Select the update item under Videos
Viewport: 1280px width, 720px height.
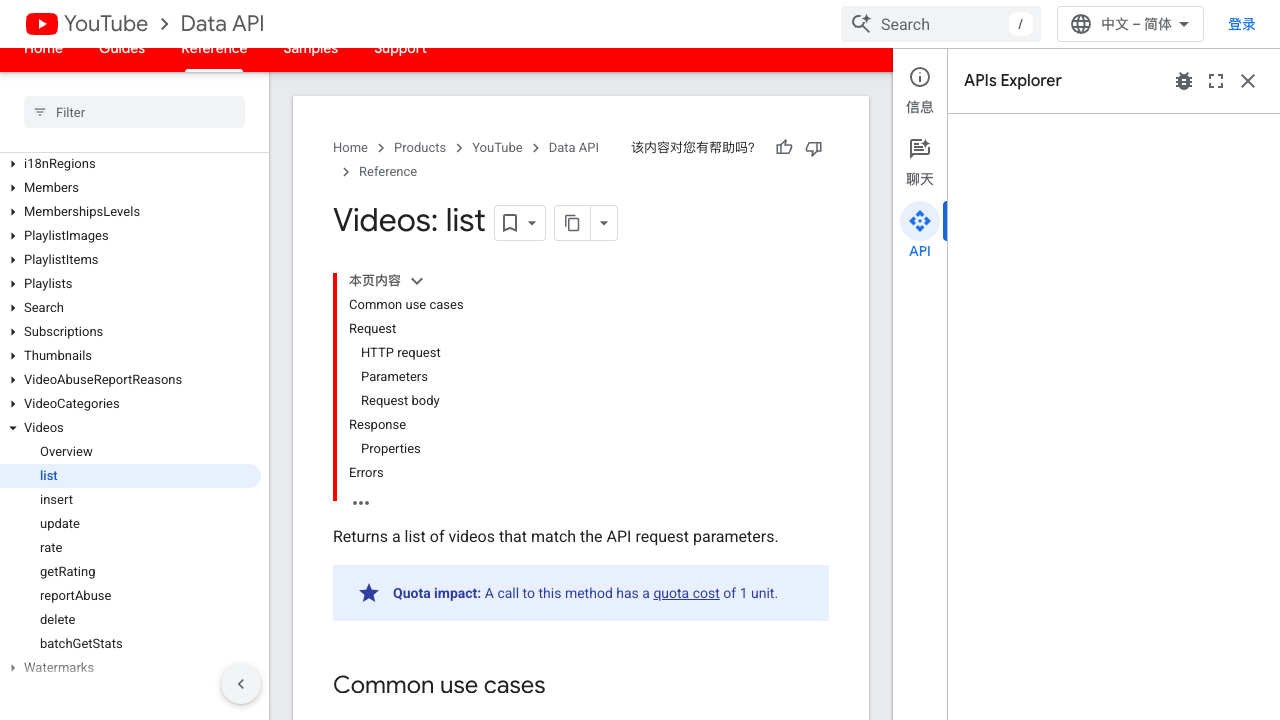coord(60,524)
